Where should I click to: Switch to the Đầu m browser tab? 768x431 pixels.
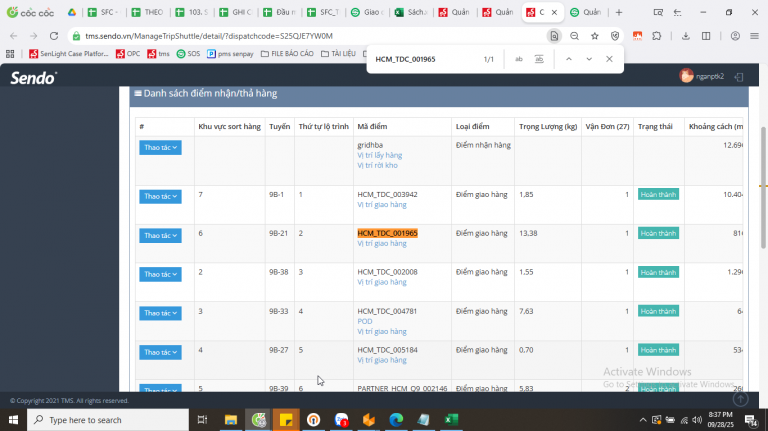(x=279, y=12)
